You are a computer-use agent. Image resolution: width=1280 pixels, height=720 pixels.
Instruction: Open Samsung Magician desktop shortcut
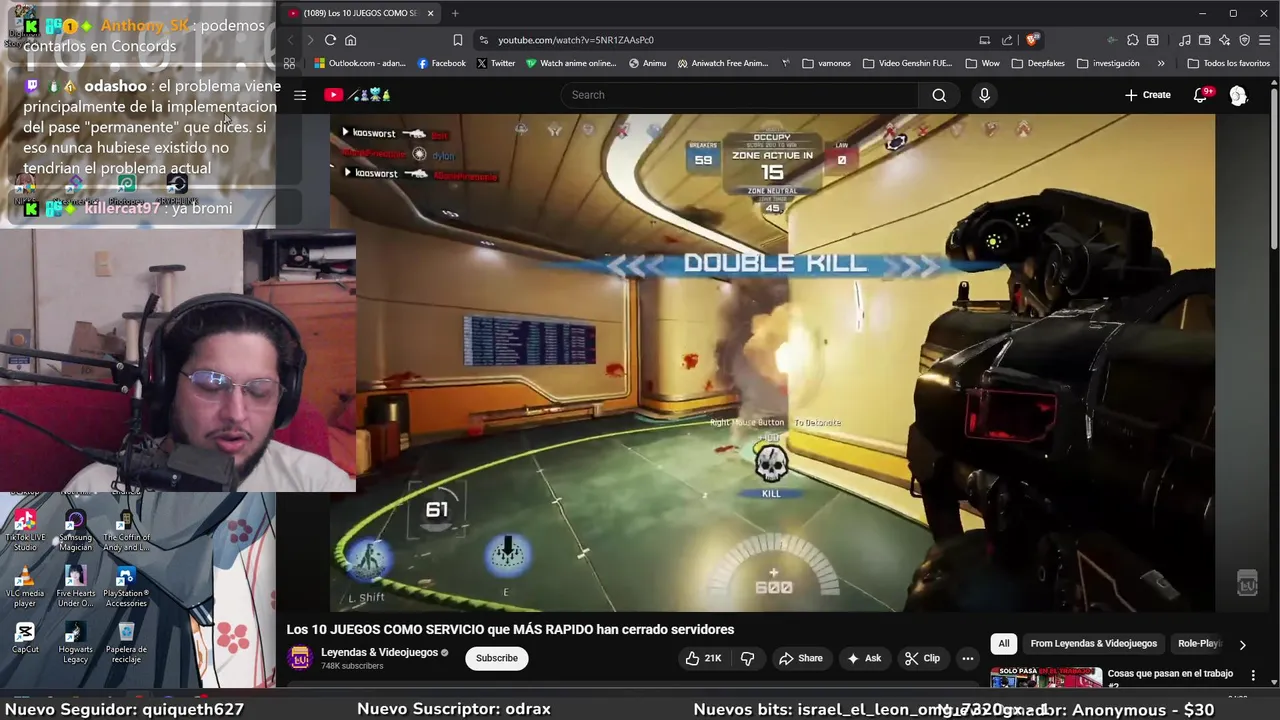point(75,530)
